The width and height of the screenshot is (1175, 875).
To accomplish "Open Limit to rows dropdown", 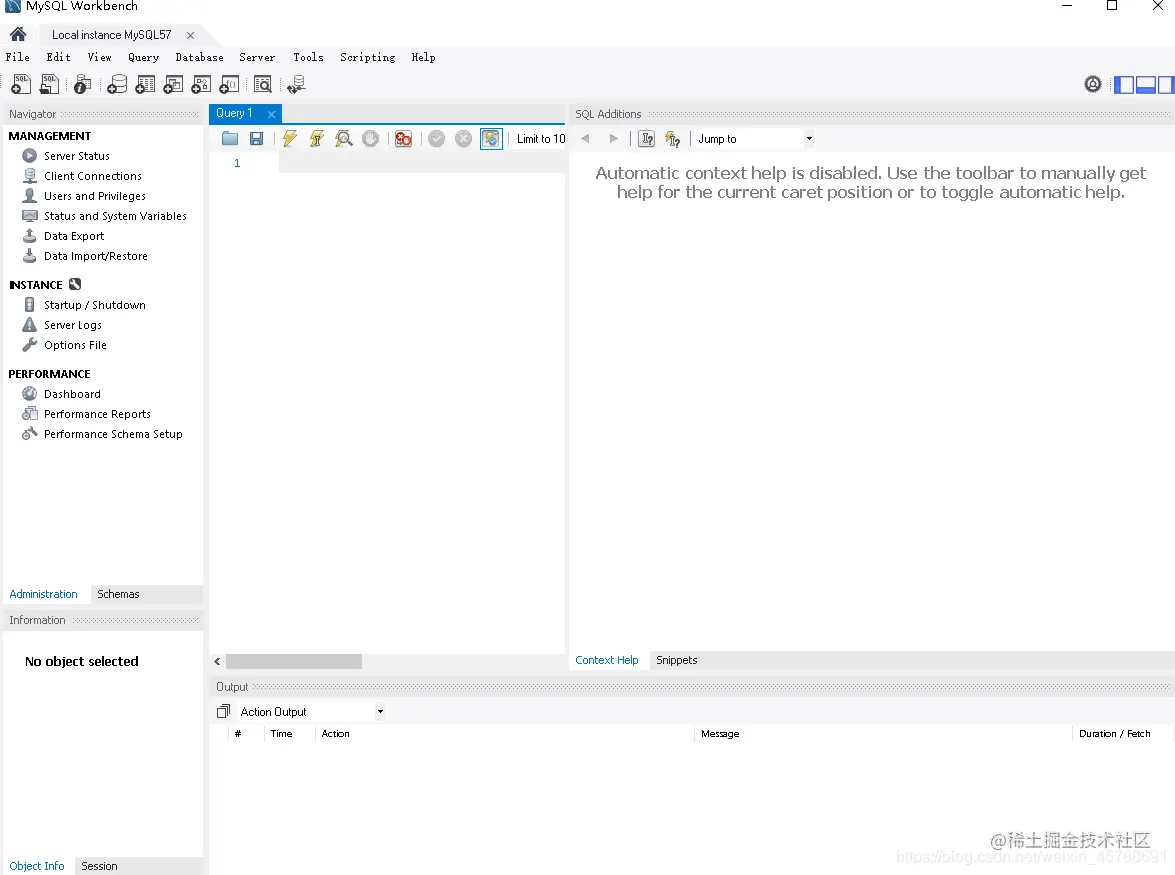I will [540, 139].
